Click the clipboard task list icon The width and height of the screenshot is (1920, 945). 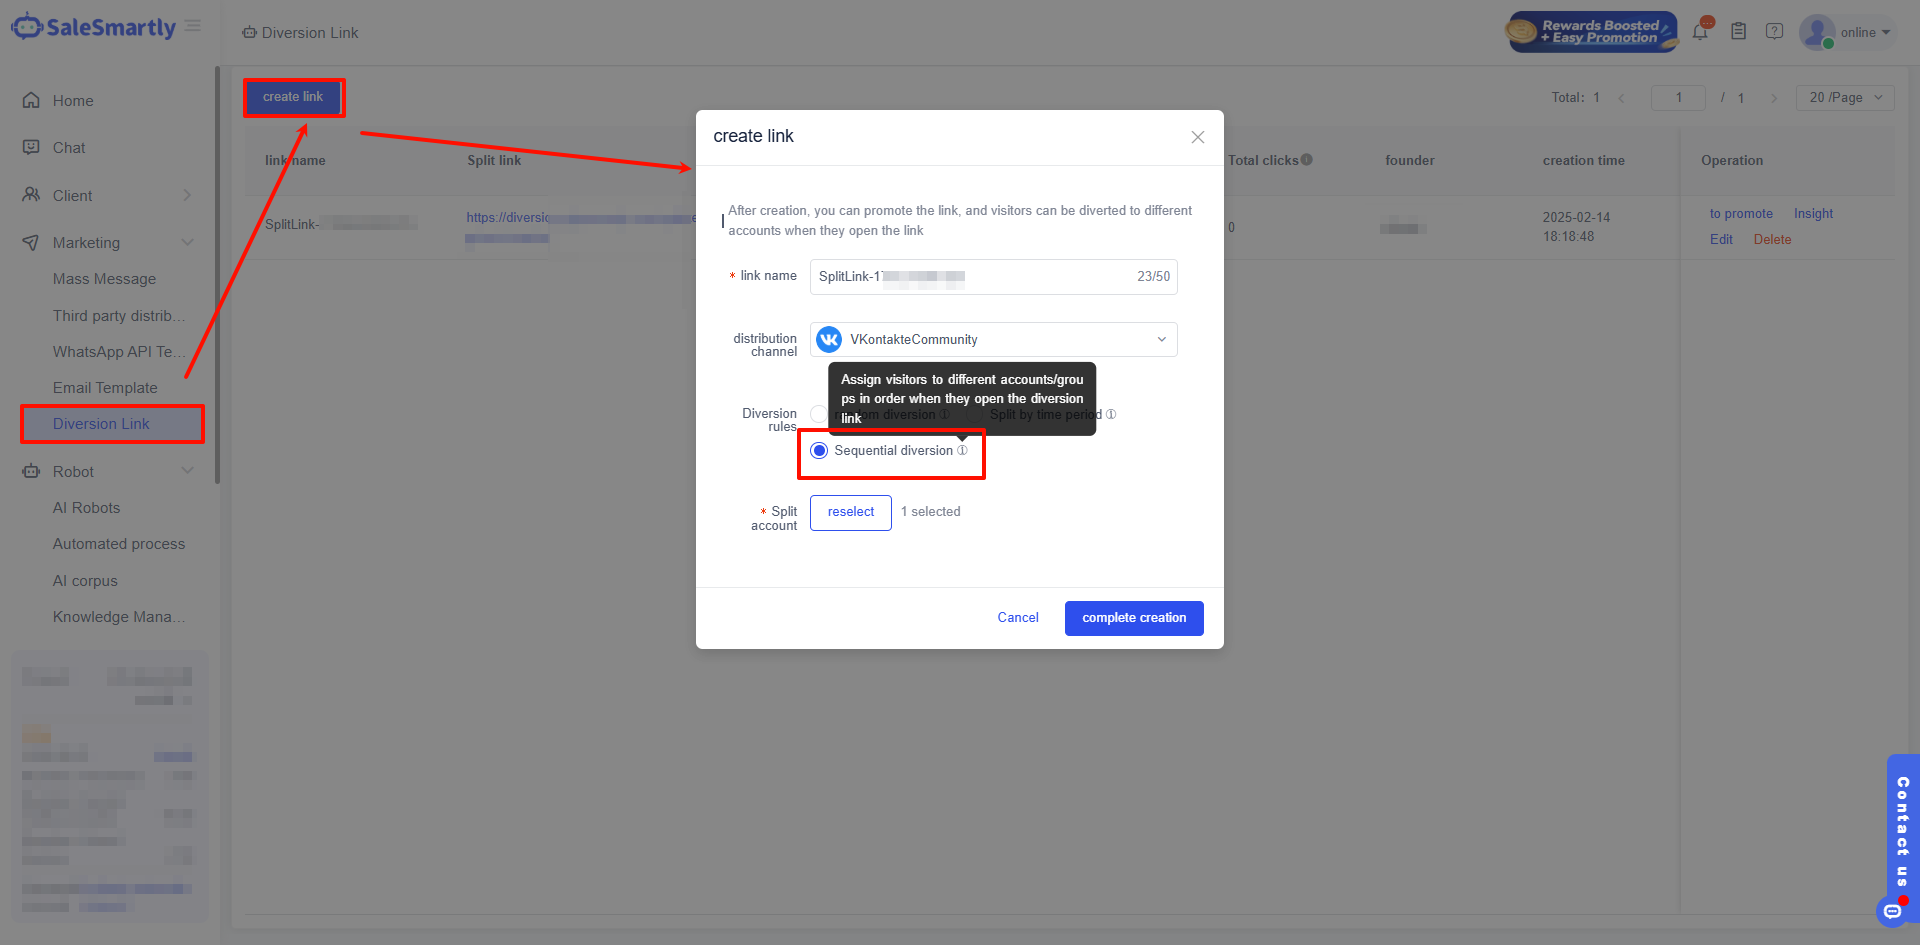pos(1738,32)
